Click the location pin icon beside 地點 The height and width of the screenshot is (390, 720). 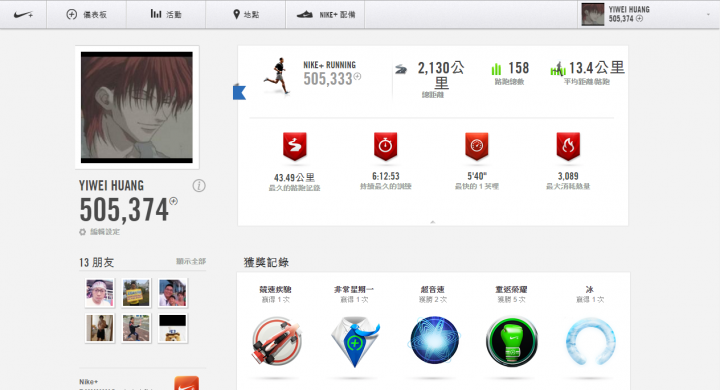click(x=236, y=15)
